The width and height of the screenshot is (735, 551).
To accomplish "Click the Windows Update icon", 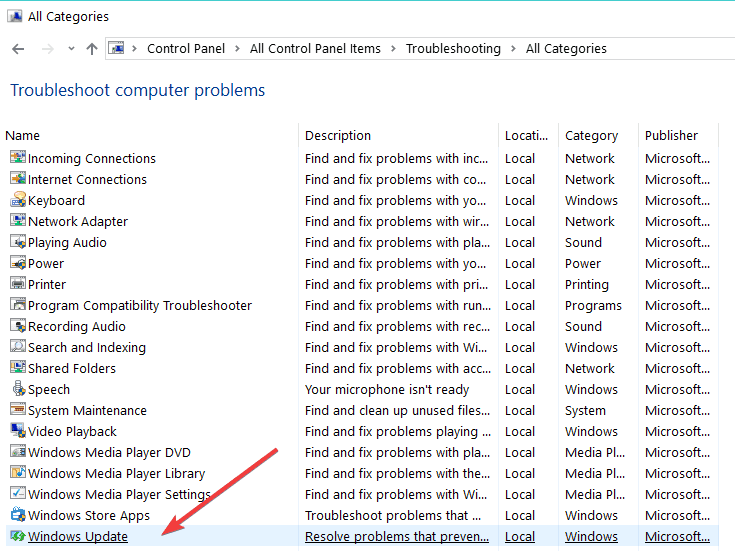I will pyautogui.click(x=18, y=536).
